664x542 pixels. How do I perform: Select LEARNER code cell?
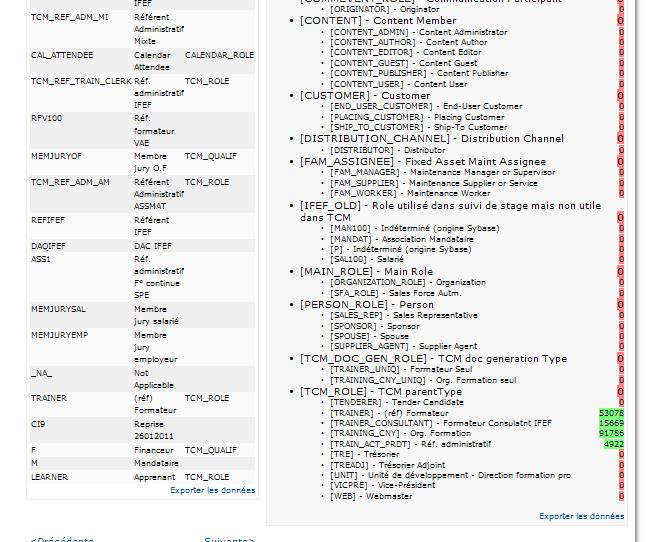tap(49, 477)
